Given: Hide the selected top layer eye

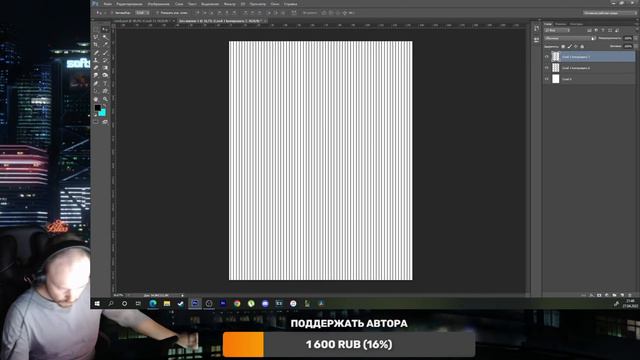Looking at the screenshot, I should point(547,57).
